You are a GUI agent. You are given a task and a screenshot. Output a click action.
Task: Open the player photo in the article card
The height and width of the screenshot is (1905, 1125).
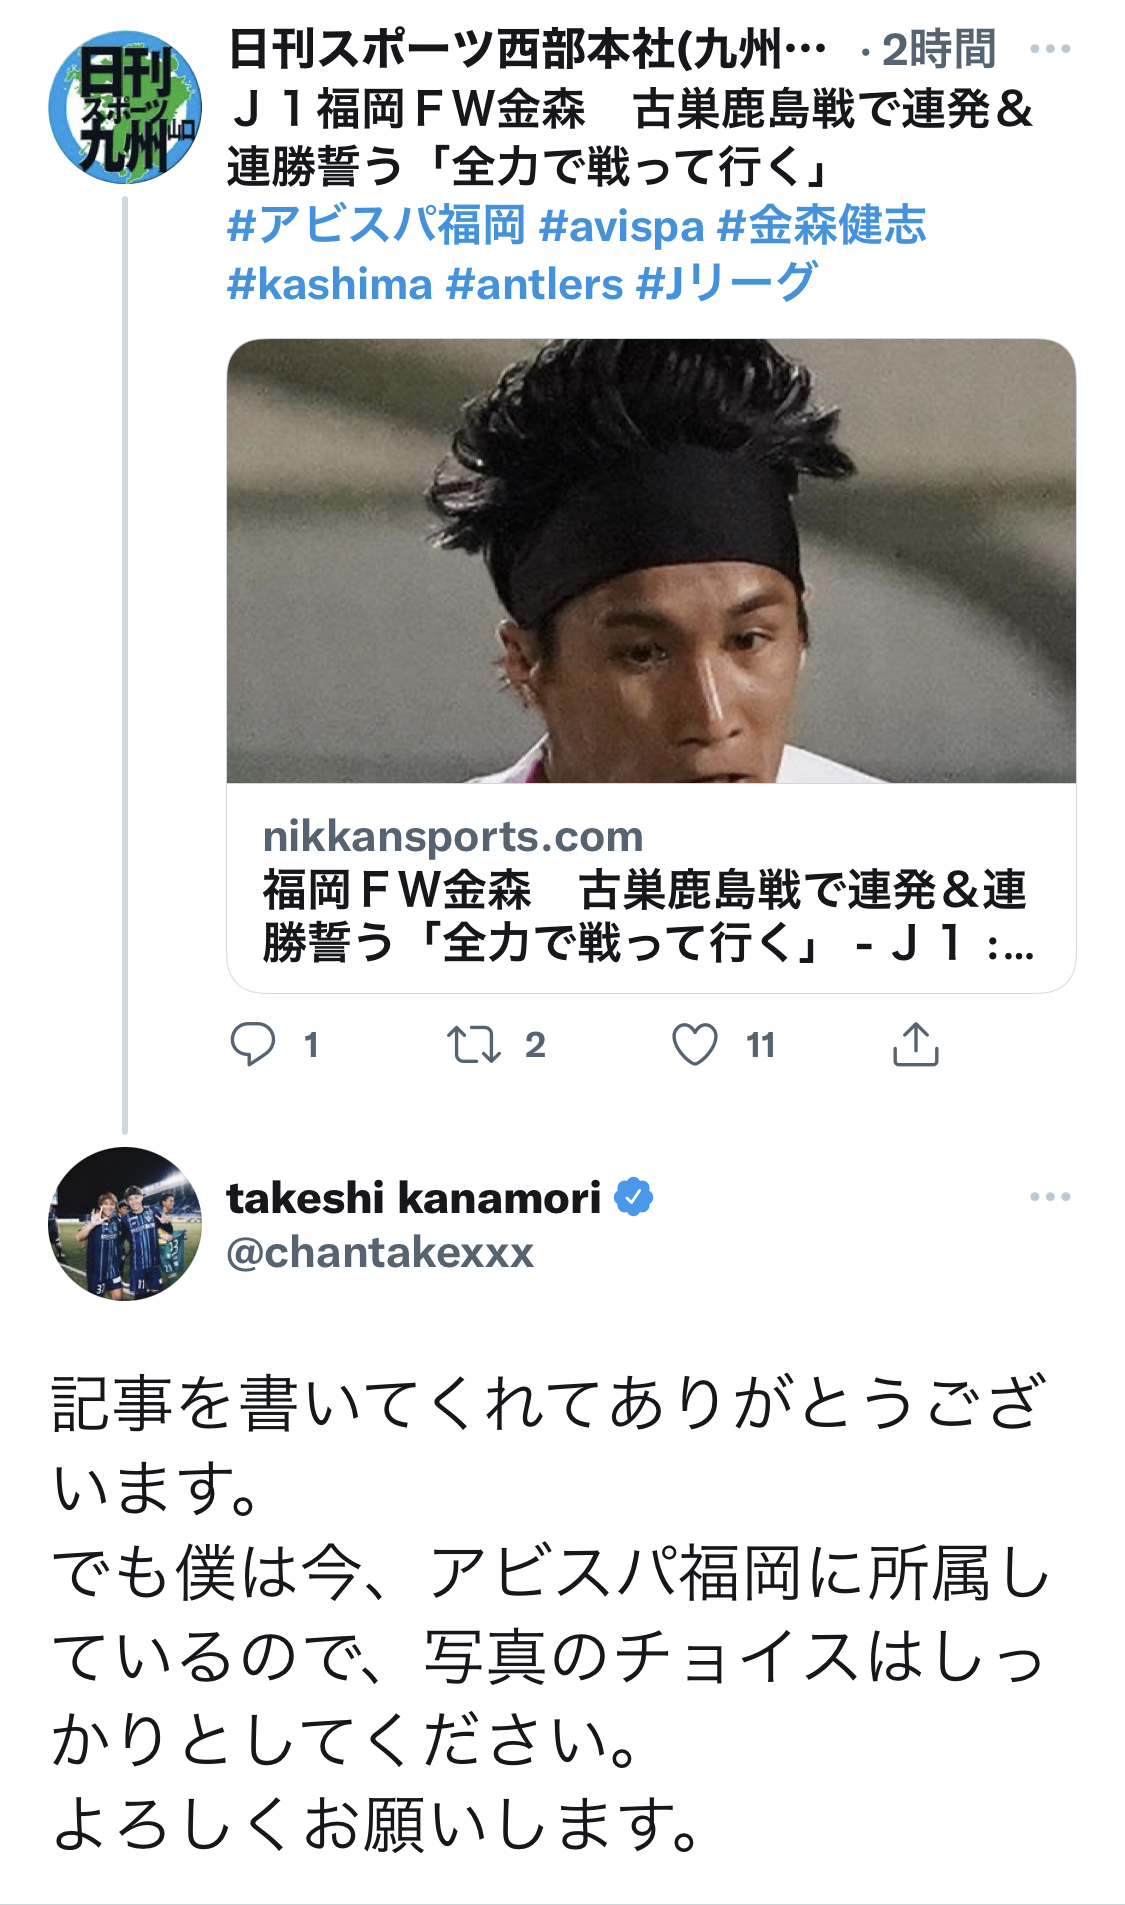[651, 561]
